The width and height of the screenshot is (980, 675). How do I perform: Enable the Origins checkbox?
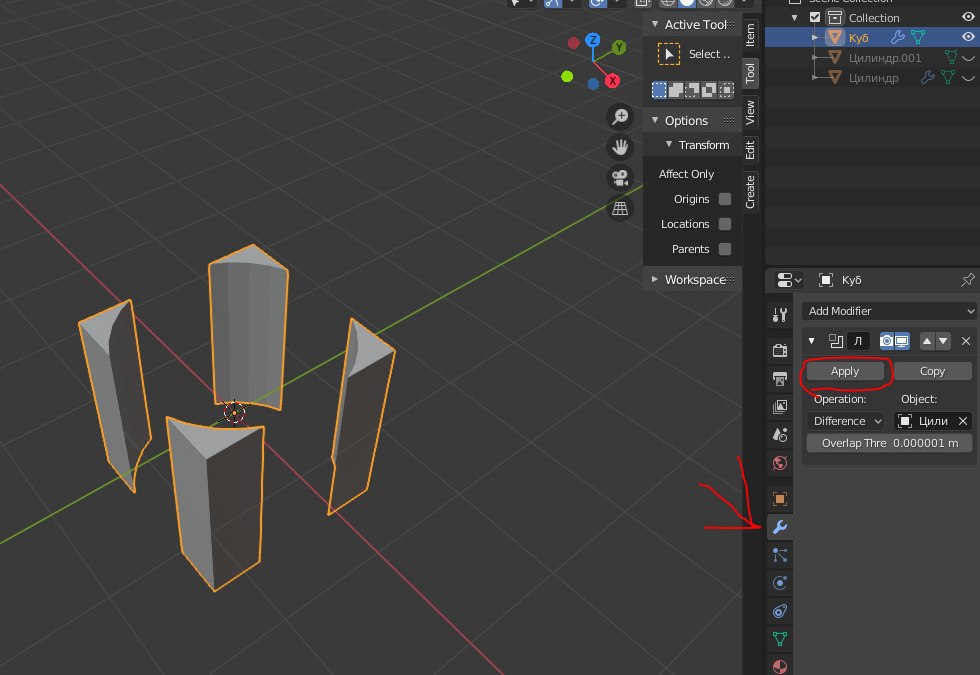point(725,199)
